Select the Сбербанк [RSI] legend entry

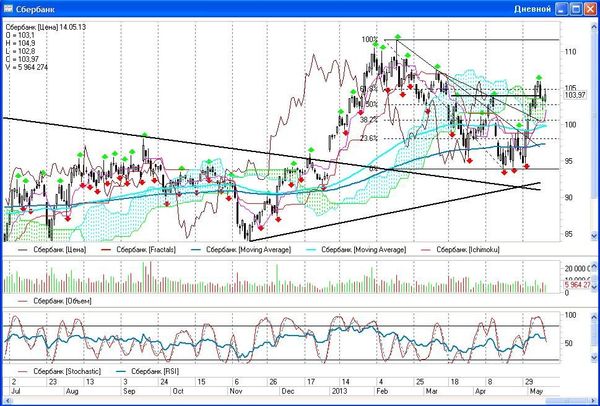pyautogui.click(x=147, y=371)
